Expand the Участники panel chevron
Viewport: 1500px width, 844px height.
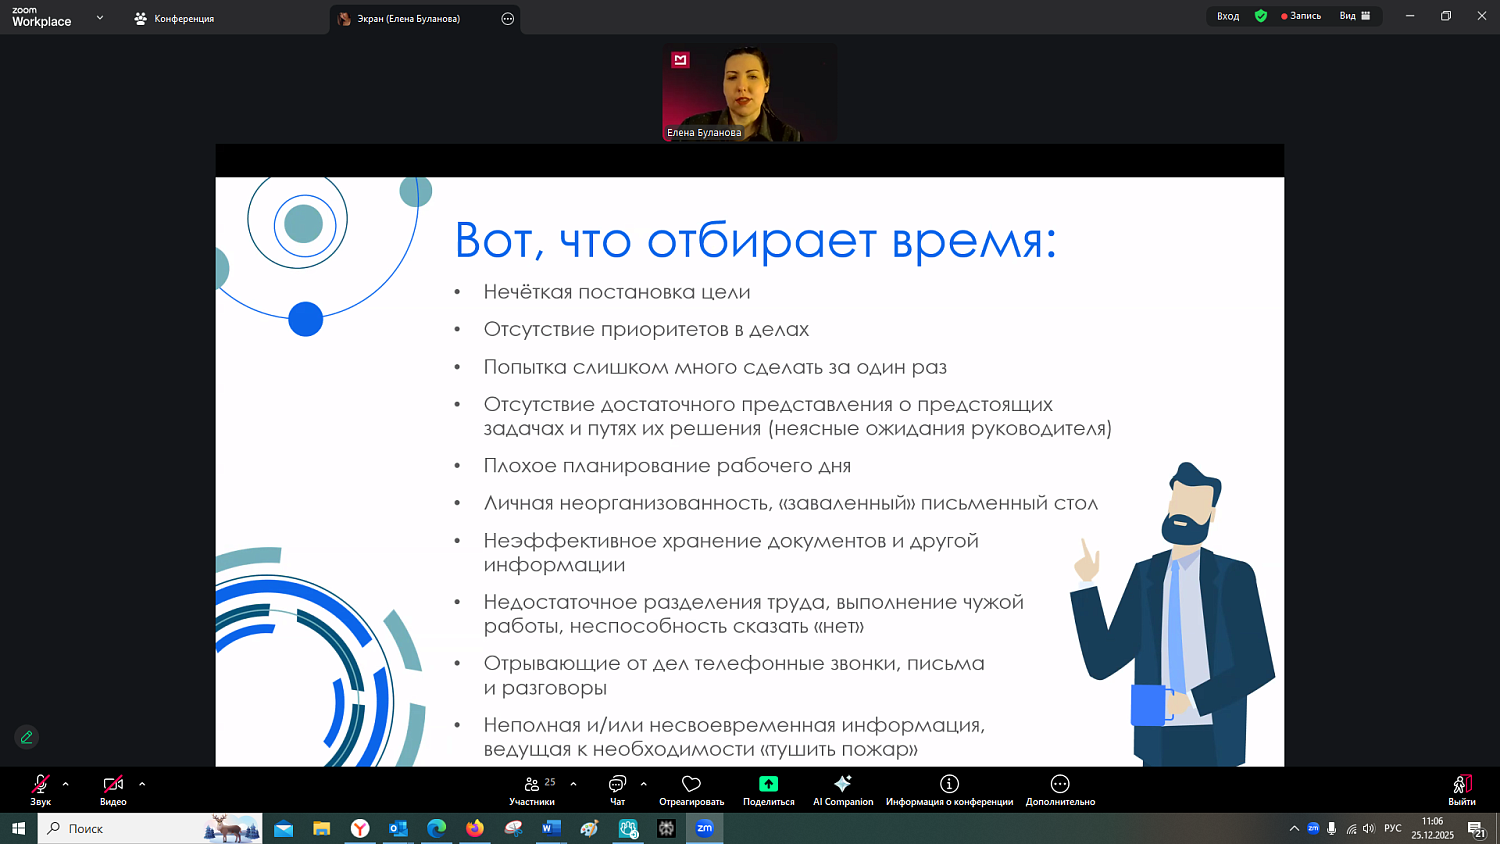(572, 784)
